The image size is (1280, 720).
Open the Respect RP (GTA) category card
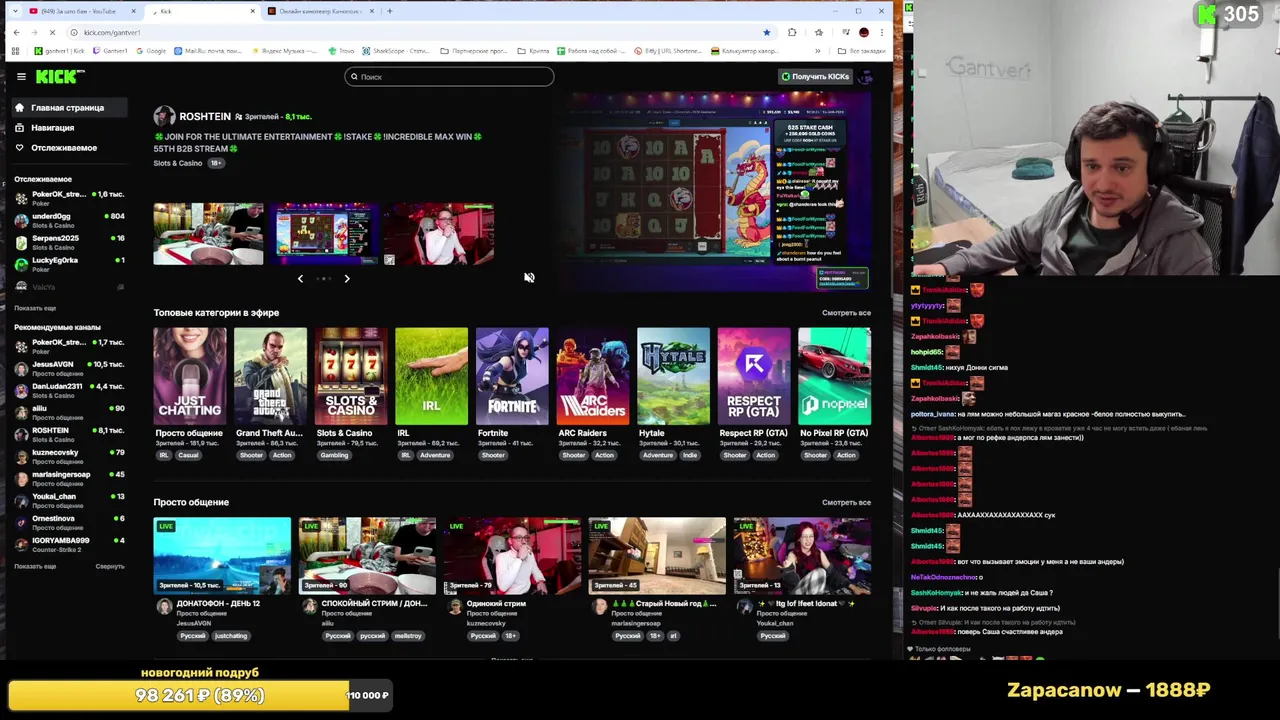pos(754,377)
